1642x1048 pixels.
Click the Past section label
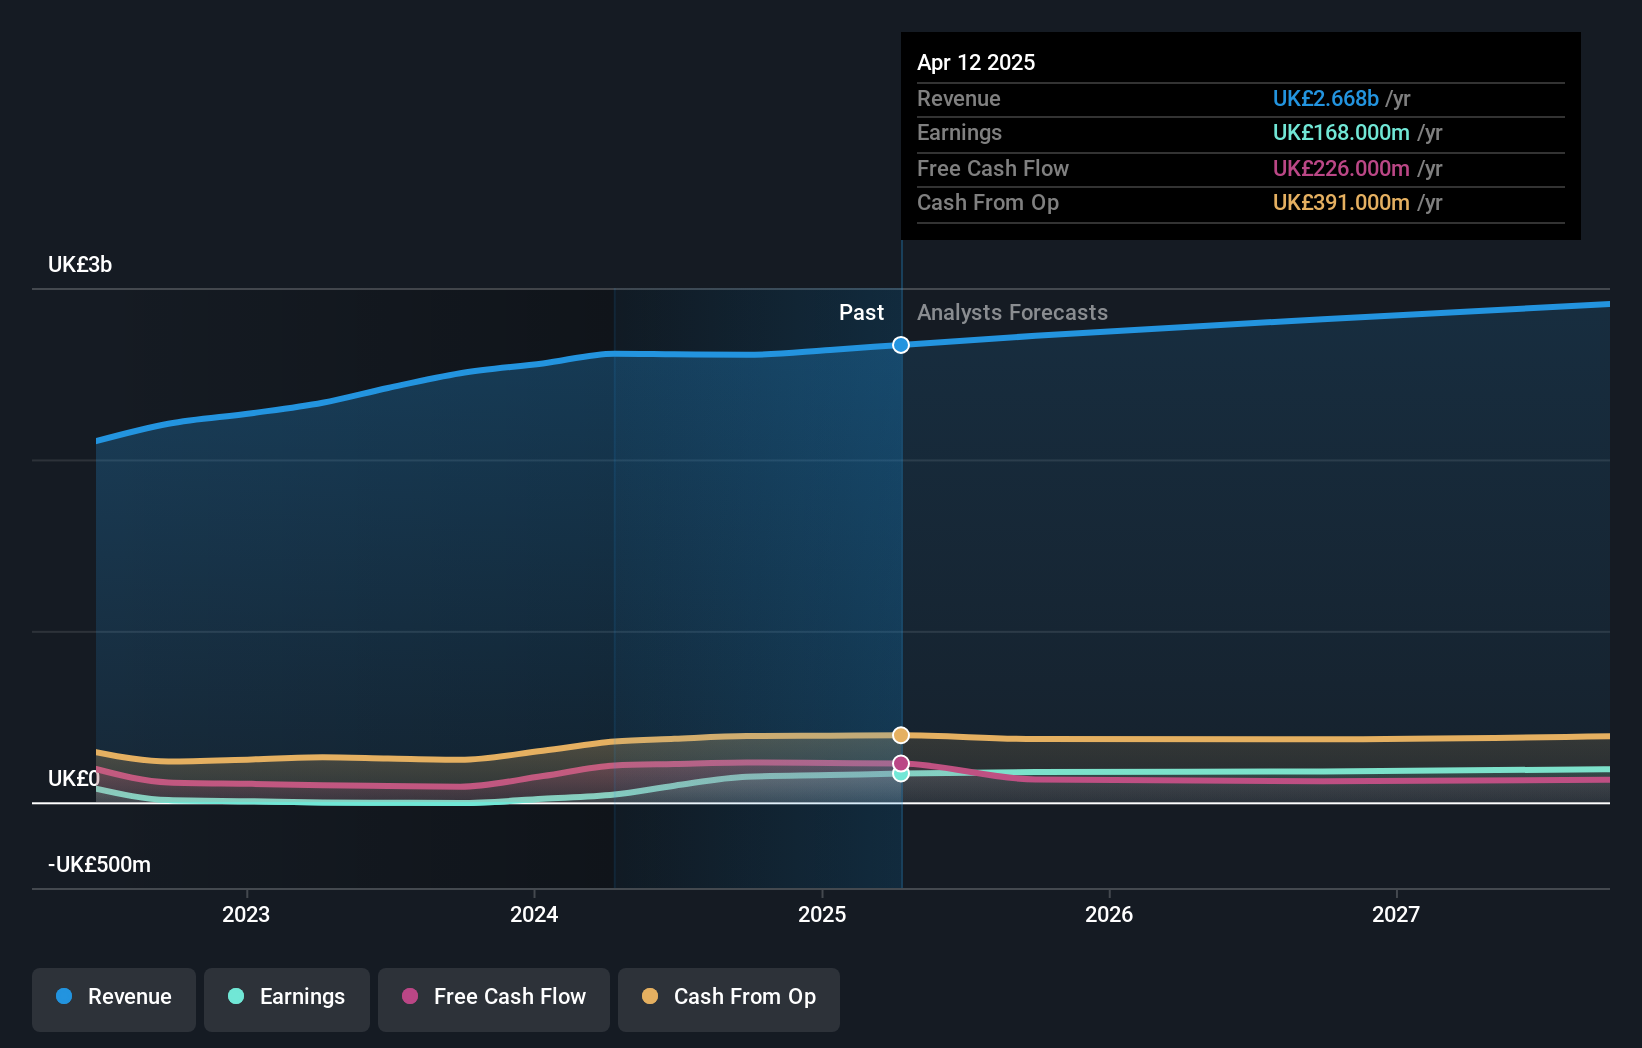coord(861,313)
